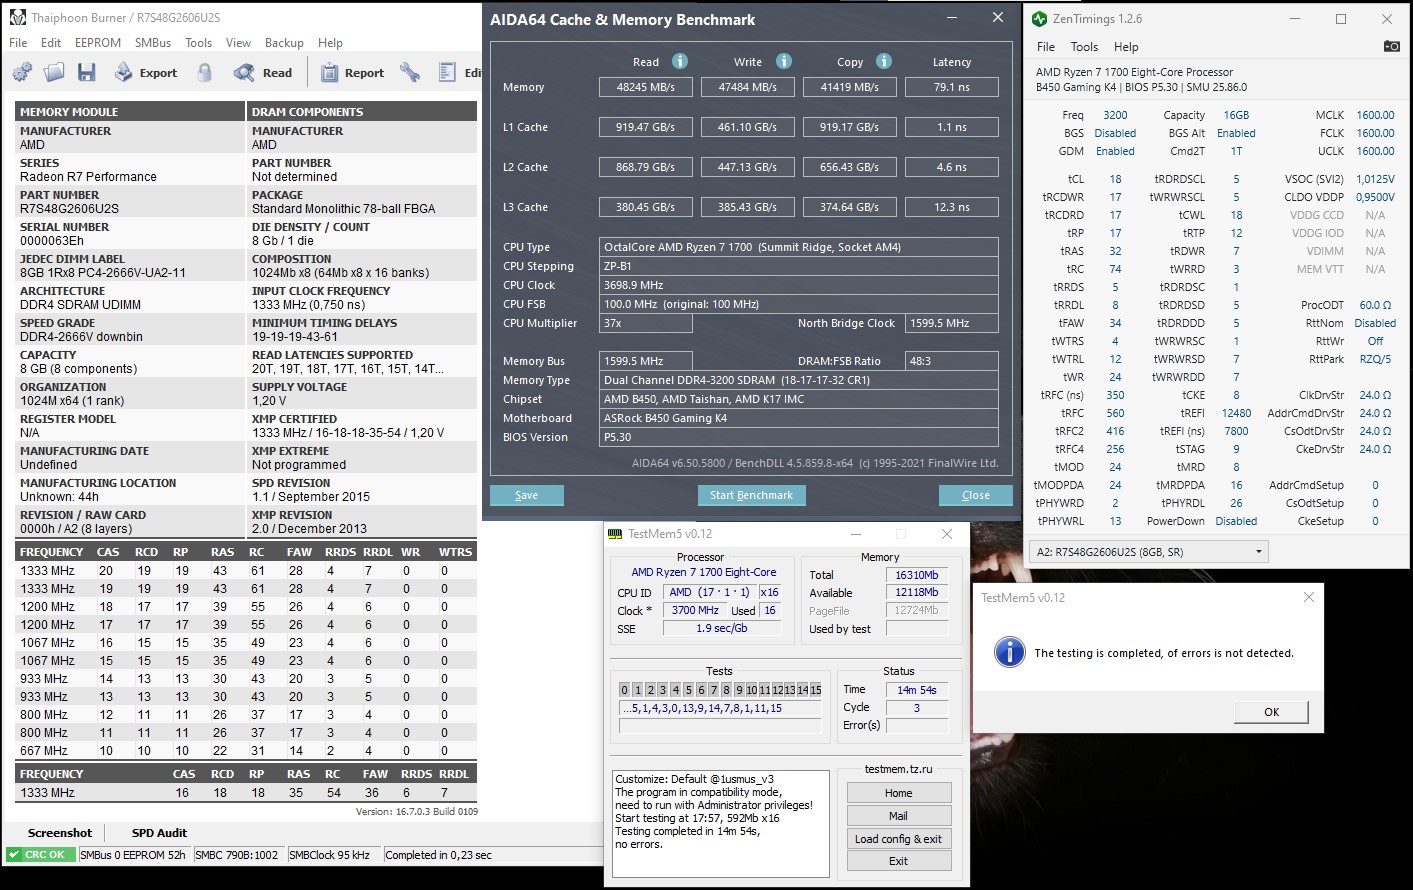The image size is (1413, 890).
Task: Click SMBus 0 EEPROM 52h in the status bar
Action: click(x=133, y=855)
